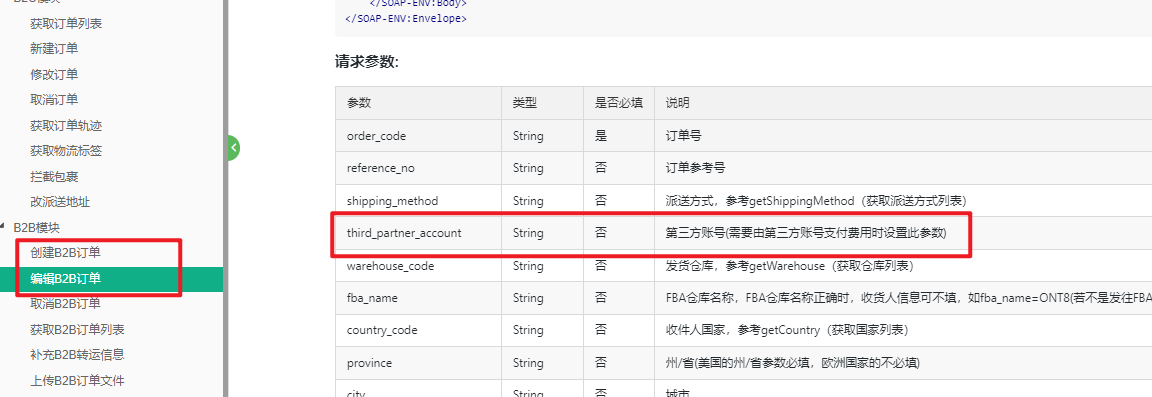Select 获取B2B订单列表 entry
This screenshot has width=1152, height=397.
click(x=77, y=329)
